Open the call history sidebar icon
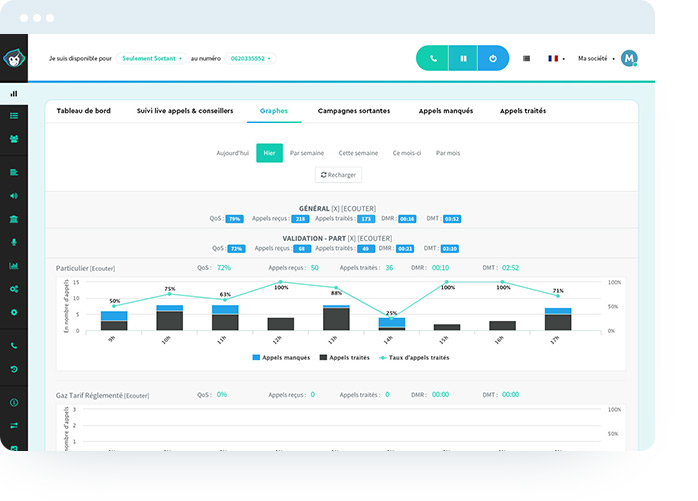Image resolution: width=698 pixels, height=501 pixels. 14,369
